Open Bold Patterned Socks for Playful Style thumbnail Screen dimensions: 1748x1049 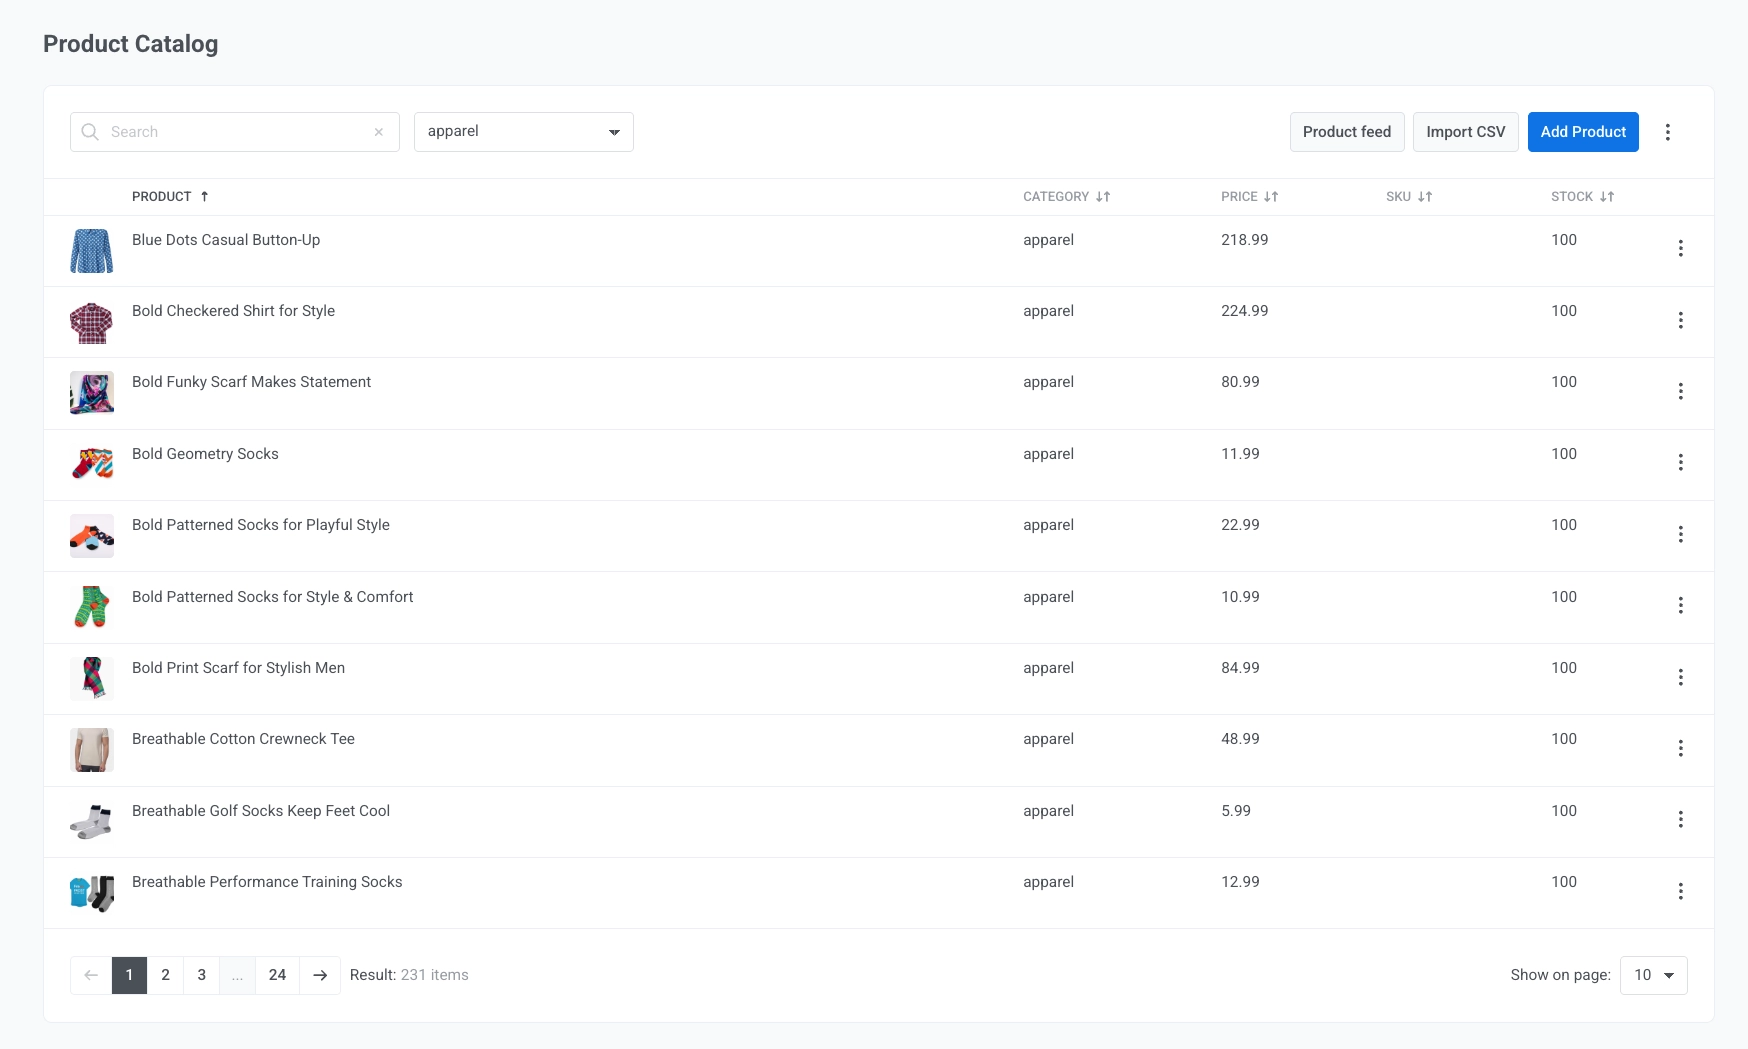click(92, 536)
